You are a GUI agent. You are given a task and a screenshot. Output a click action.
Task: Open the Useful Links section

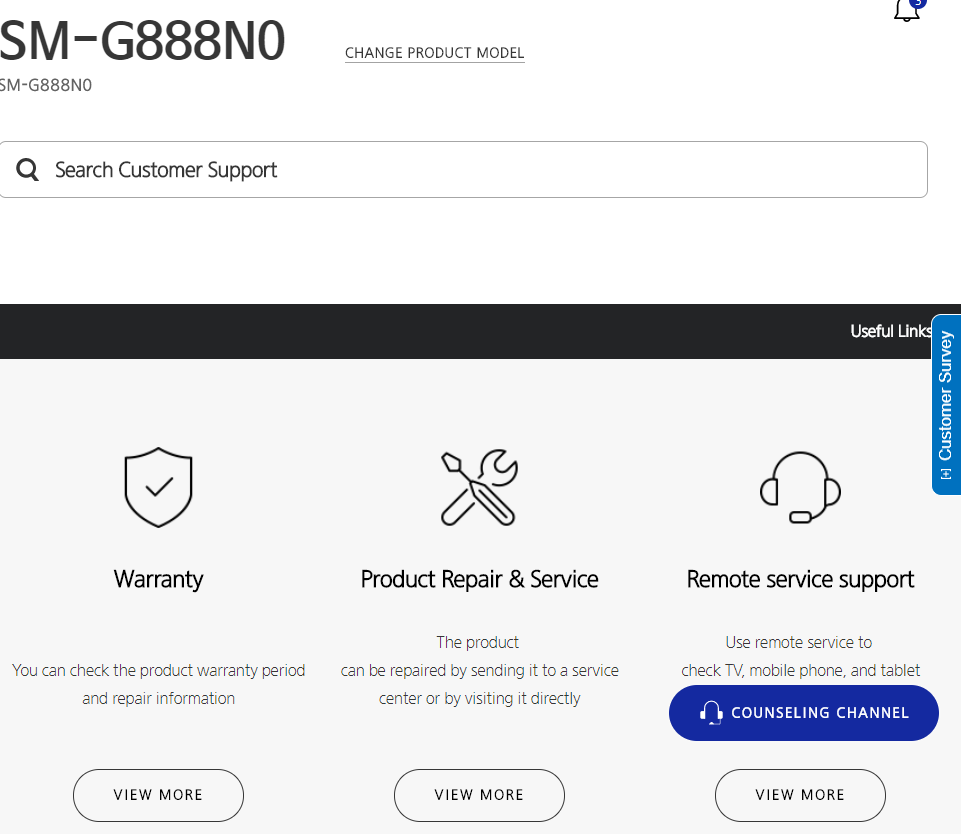pyautogui.click(x=890, y=331)
